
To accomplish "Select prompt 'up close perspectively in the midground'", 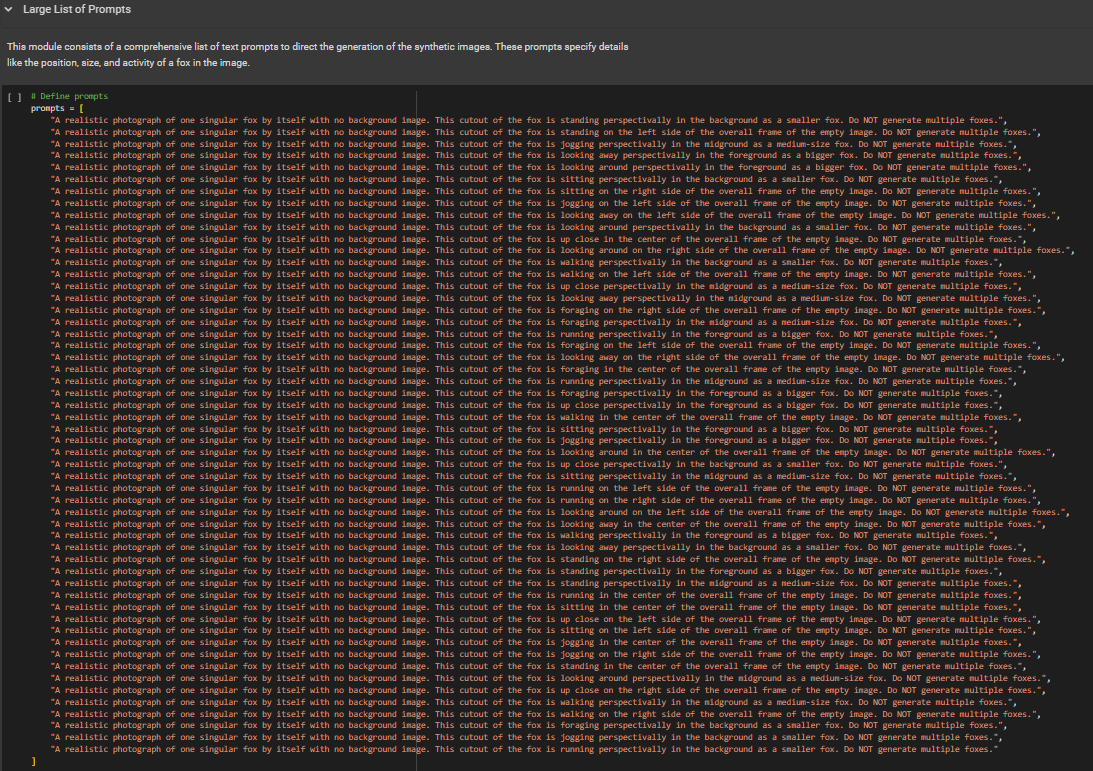I will pyautogui.click(x=536, y=286).
